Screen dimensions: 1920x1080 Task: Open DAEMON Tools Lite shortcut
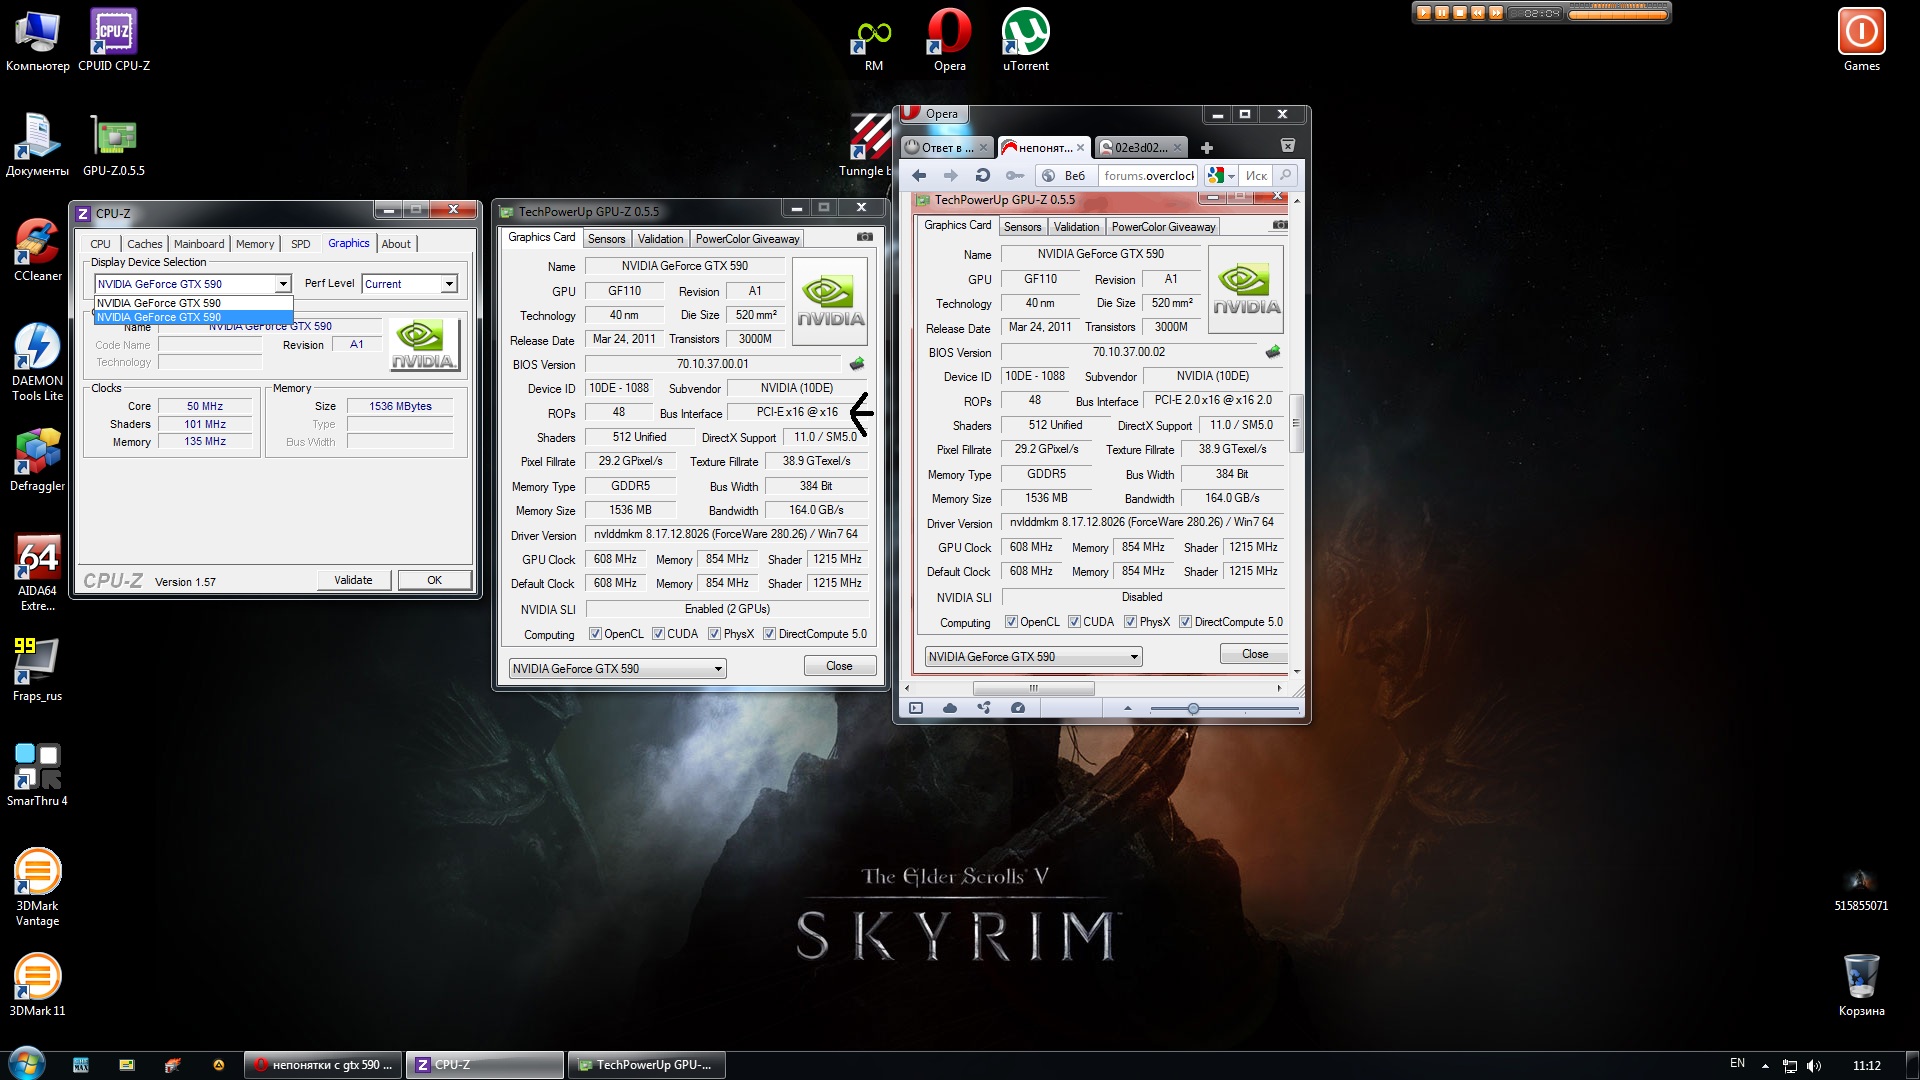(38, 360)
